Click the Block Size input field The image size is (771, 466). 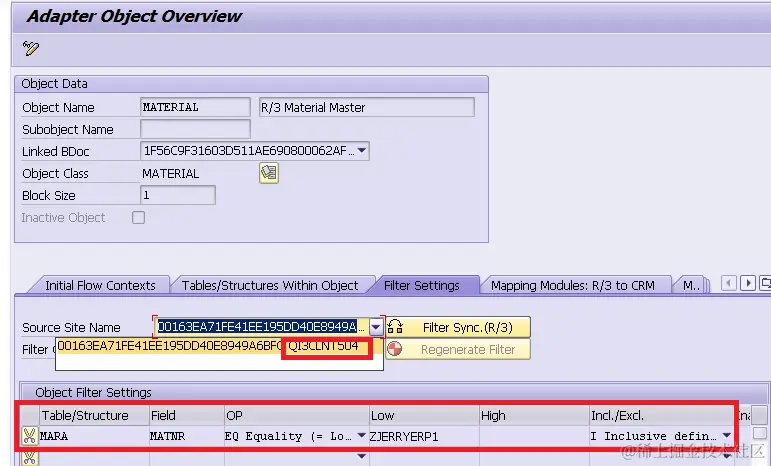(178, 195)
